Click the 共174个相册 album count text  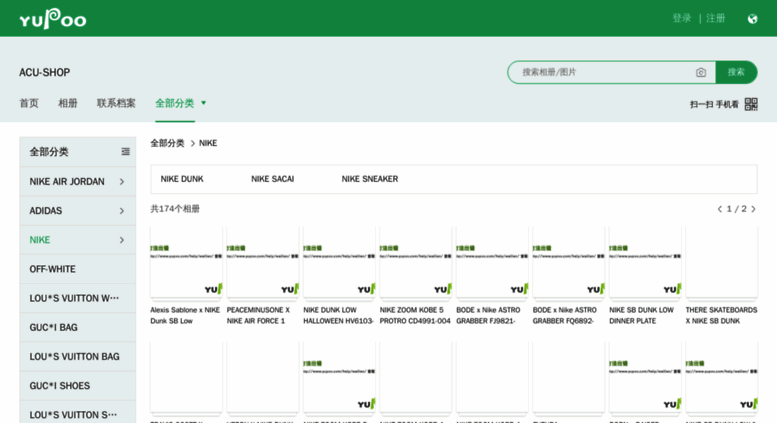click(175, 209)
